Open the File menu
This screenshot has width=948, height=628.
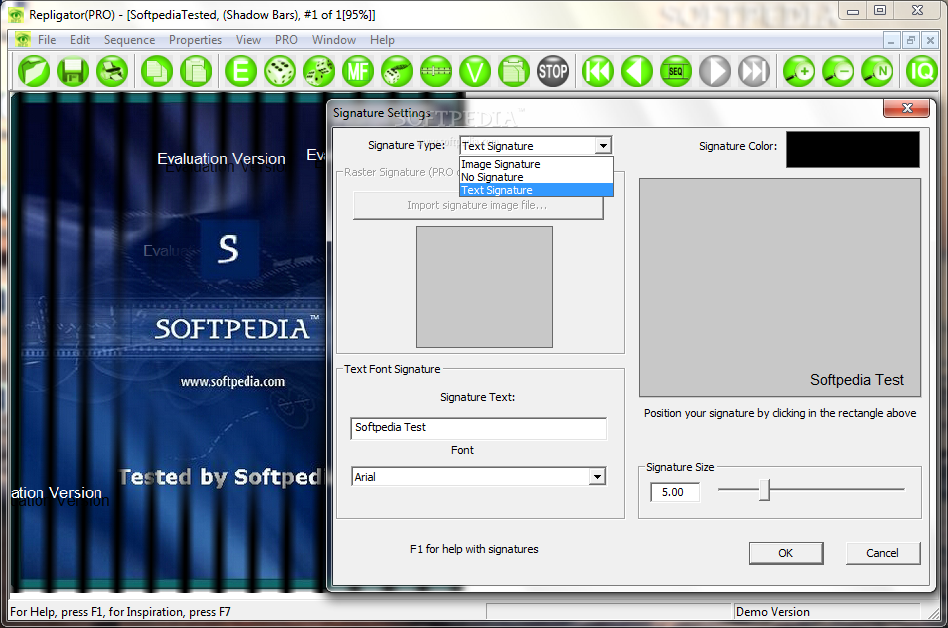[47, 40]
